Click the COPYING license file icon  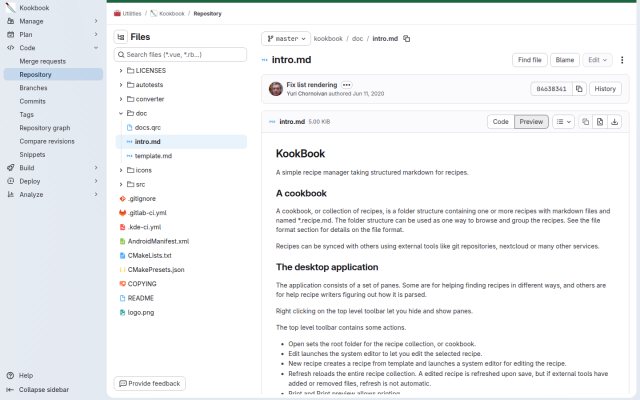click(122, 284)
